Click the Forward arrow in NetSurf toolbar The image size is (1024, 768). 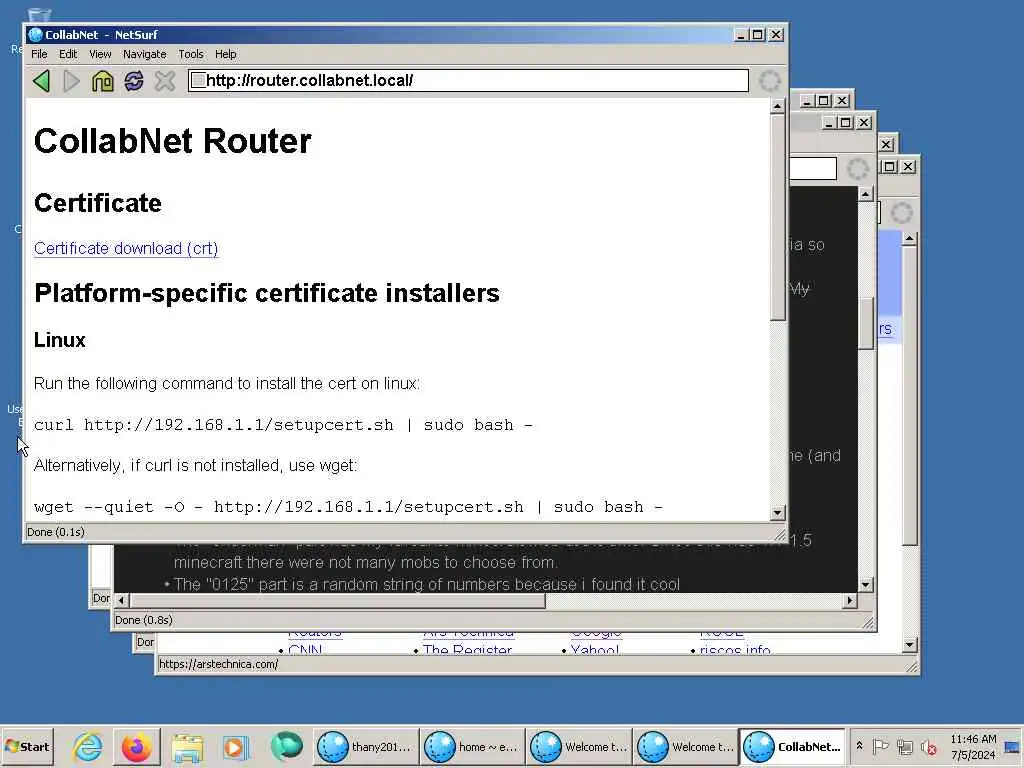pyautogui.click(x=72, y=81)
